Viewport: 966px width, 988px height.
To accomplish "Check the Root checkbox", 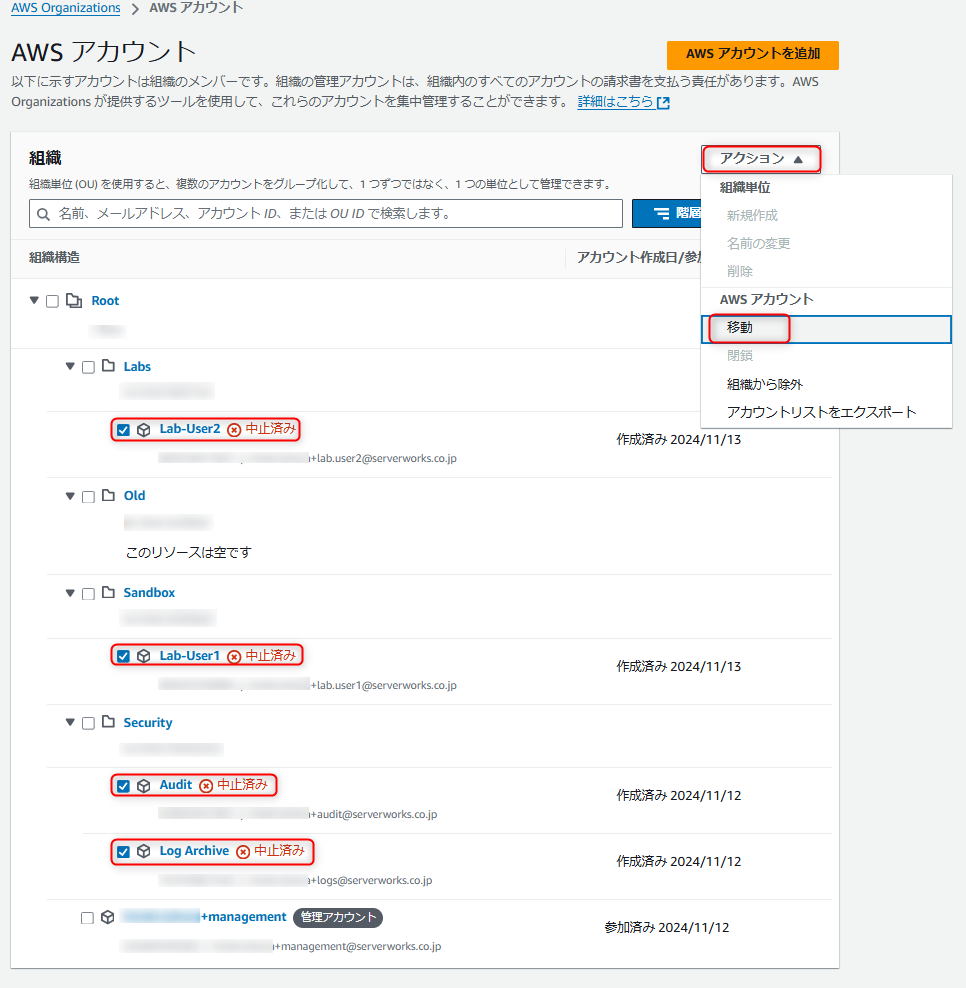I will coord(52,301).
